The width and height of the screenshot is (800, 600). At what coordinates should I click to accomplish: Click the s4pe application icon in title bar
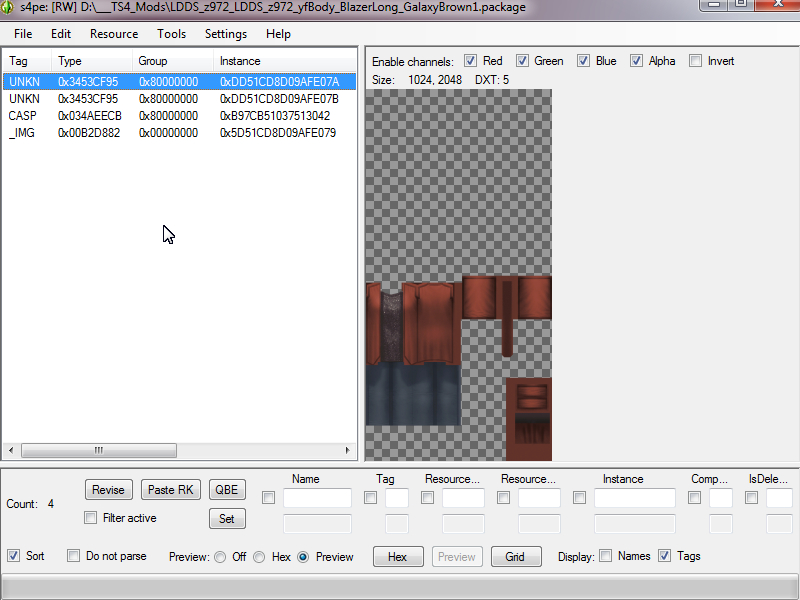point(7,7)
